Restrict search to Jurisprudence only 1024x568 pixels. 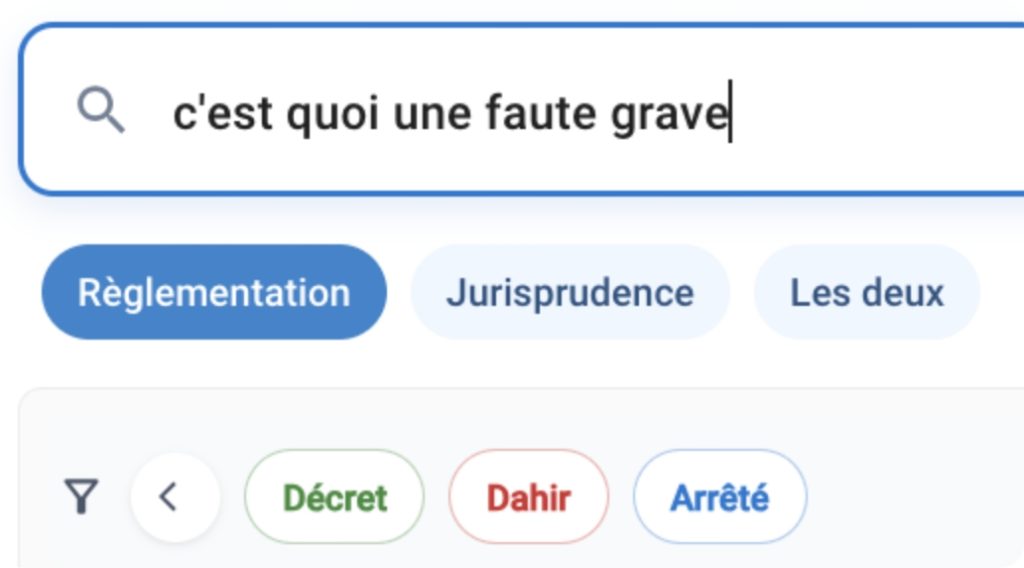tap(570, 293)
